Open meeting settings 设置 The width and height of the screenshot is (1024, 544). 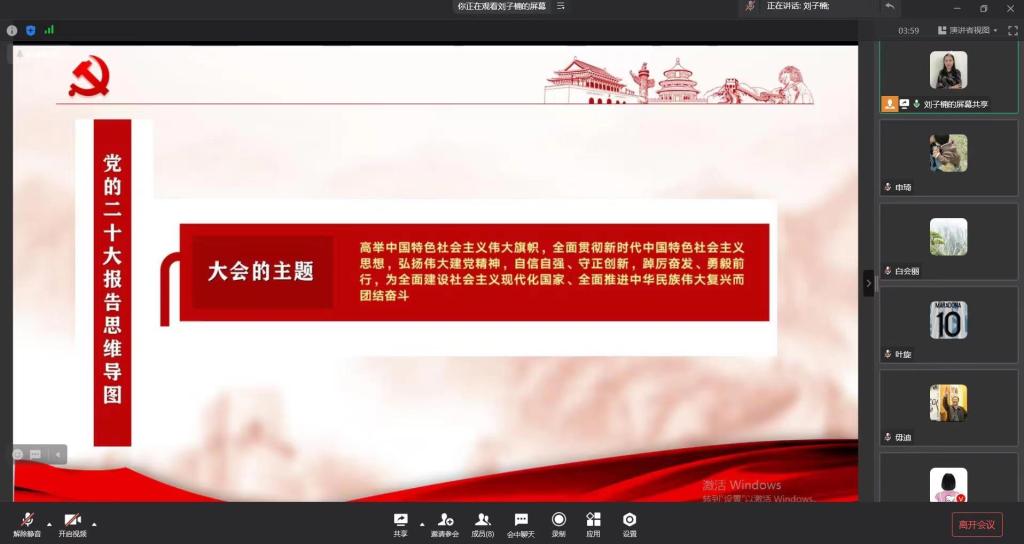pos(629,524)
